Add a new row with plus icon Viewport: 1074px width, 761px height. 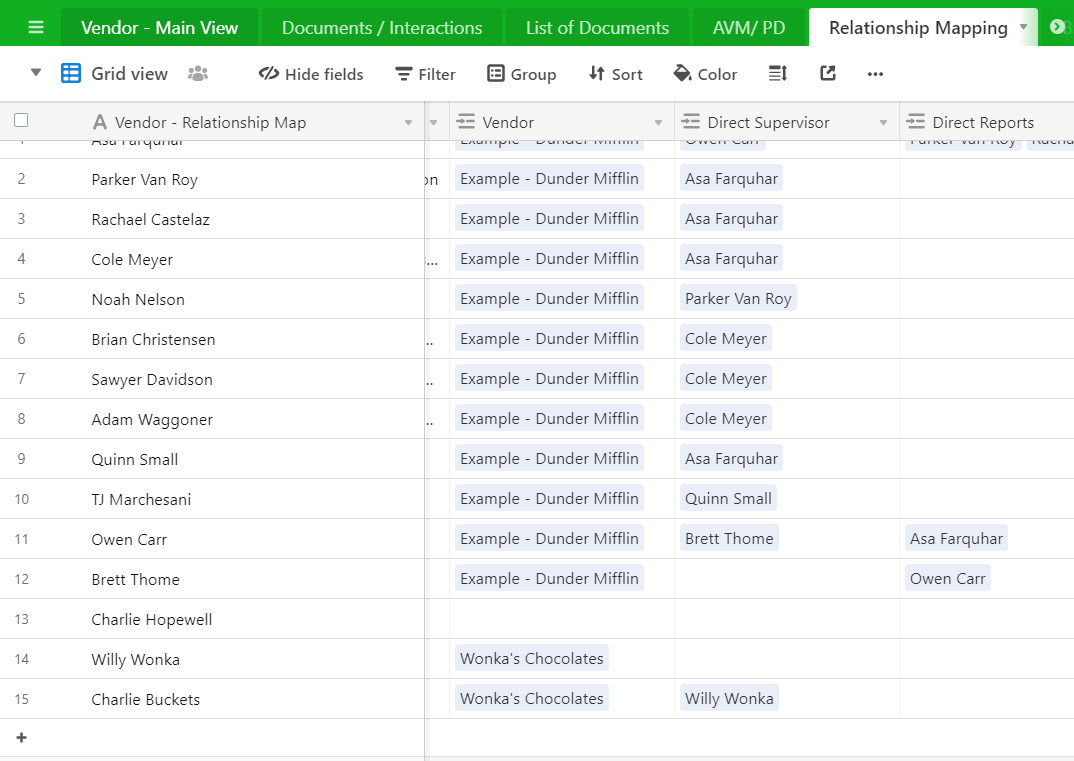coord(21,738)
